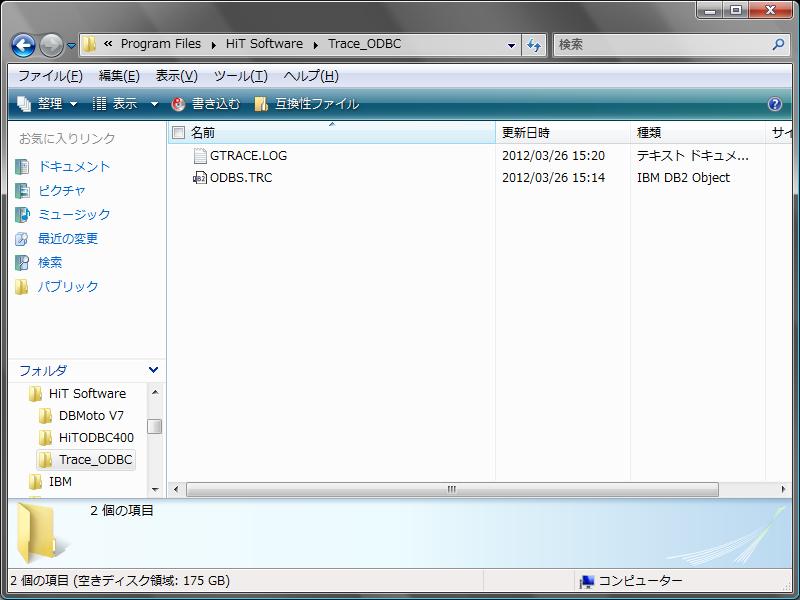The image size is (800, 600).
Task: Select the GTRACE.LOG file
Action: click(248, 156)
